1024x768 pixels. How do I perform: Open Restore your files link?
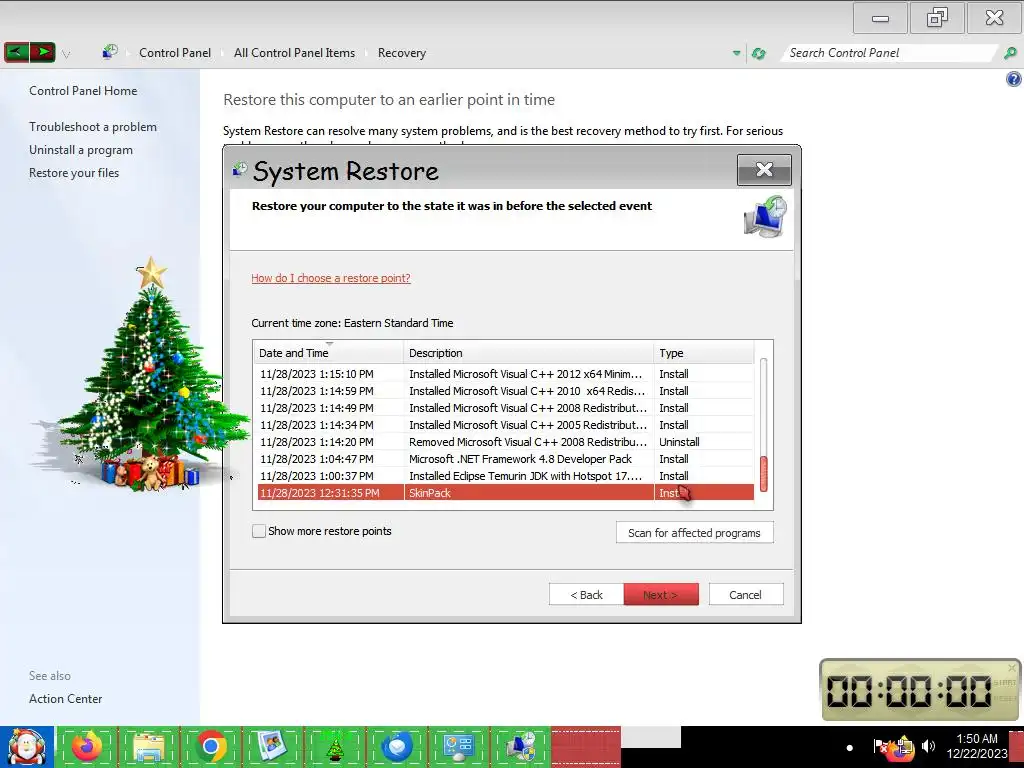click(74, 173)
